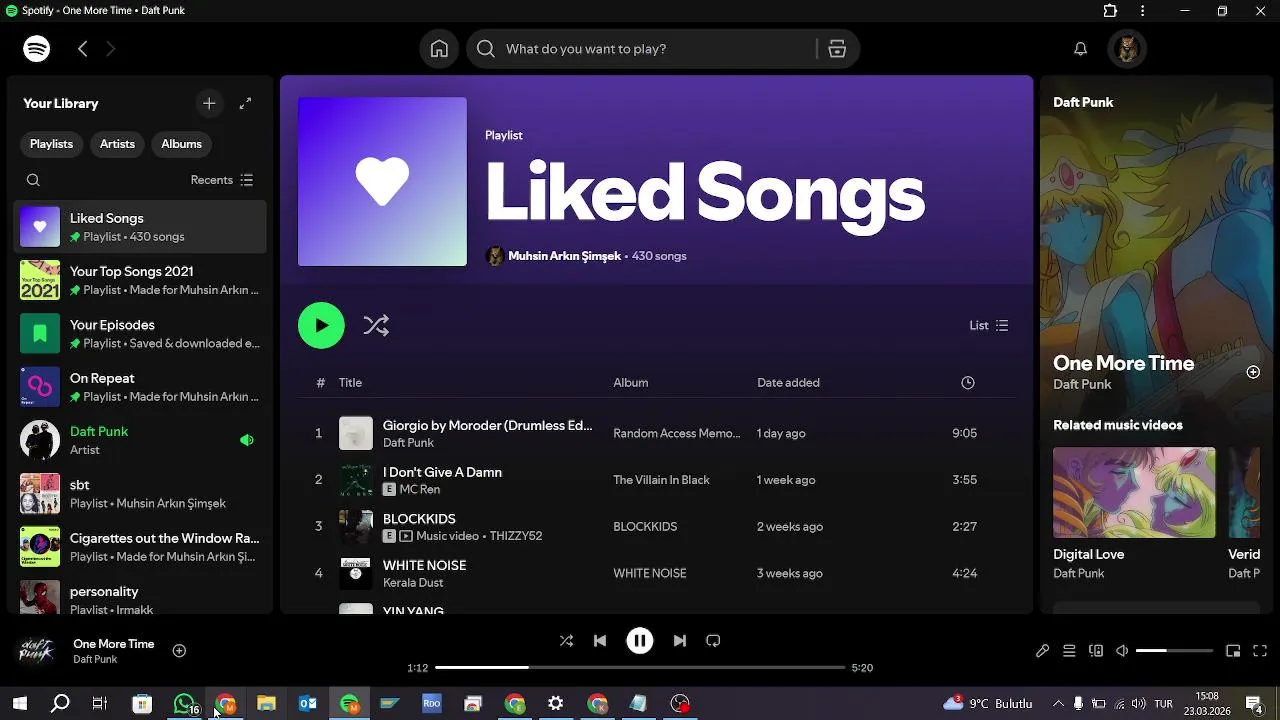
Task: Go back with the left arrow
Action: click(x=83, y=48)
